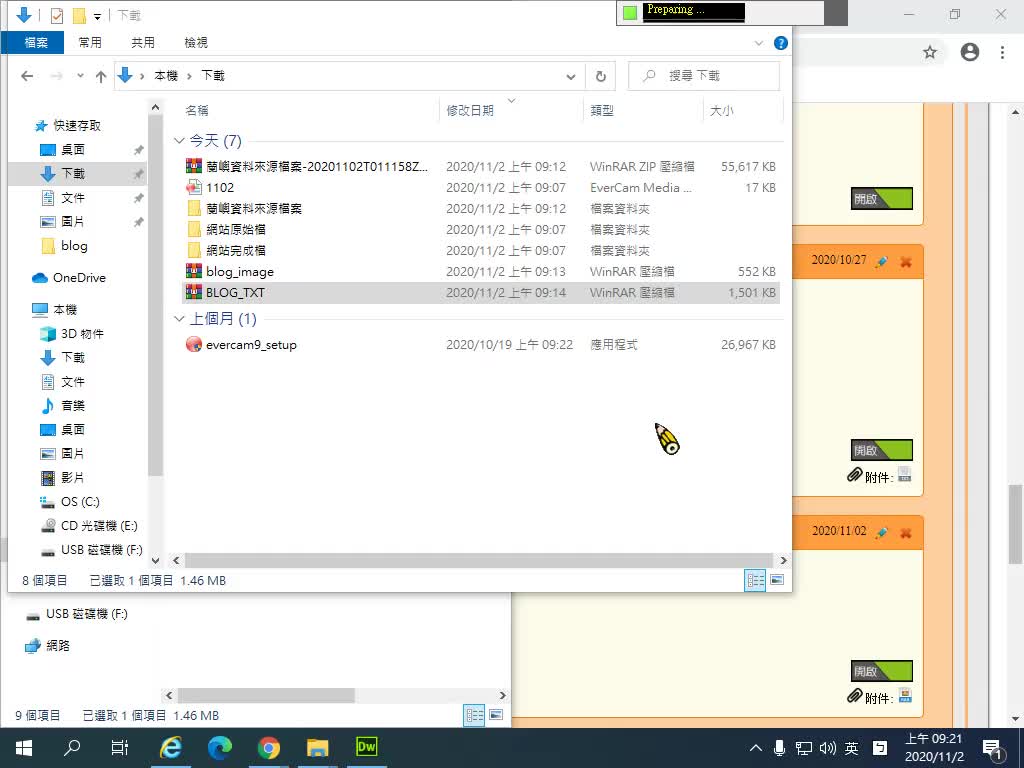
Task: Open the recent locations dropdown arrow
Action: pos(80,76)
